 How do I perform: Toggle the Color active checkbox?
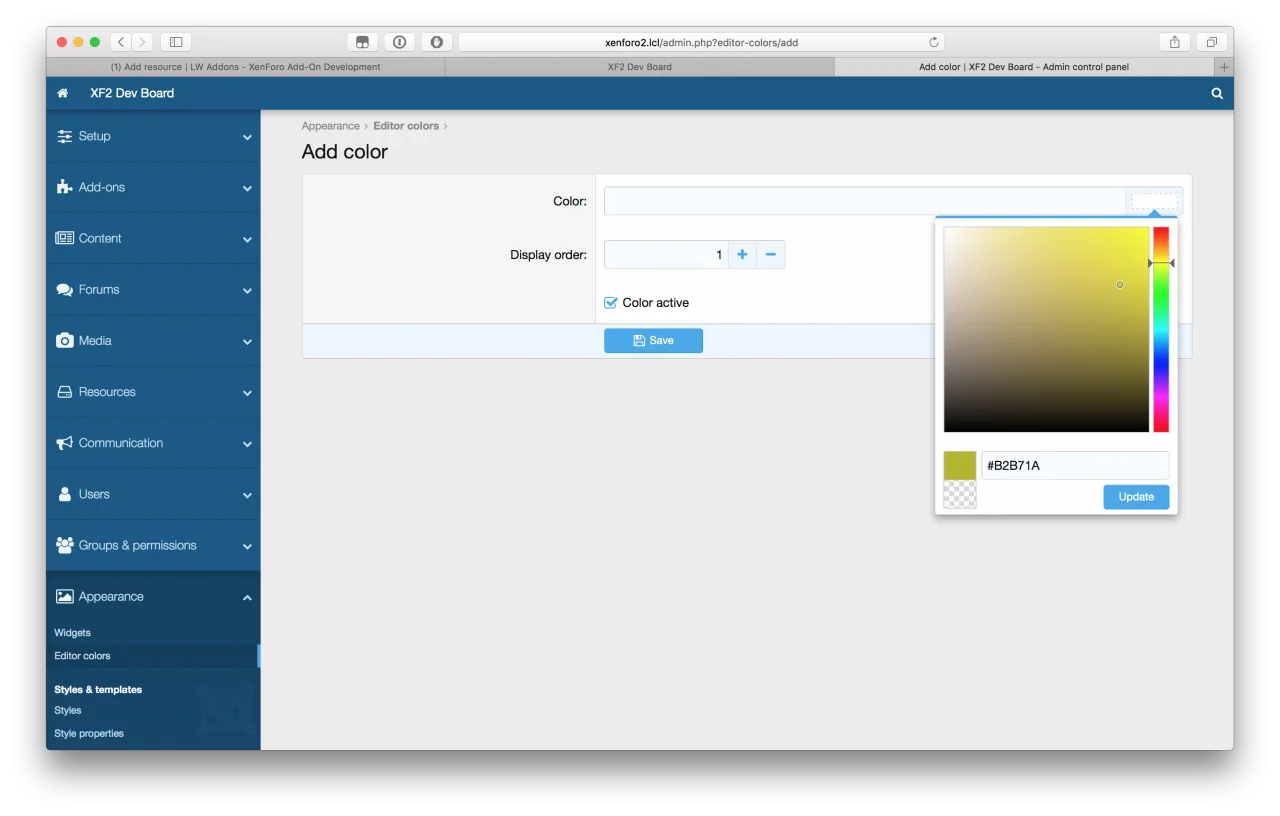coord(611,303)
